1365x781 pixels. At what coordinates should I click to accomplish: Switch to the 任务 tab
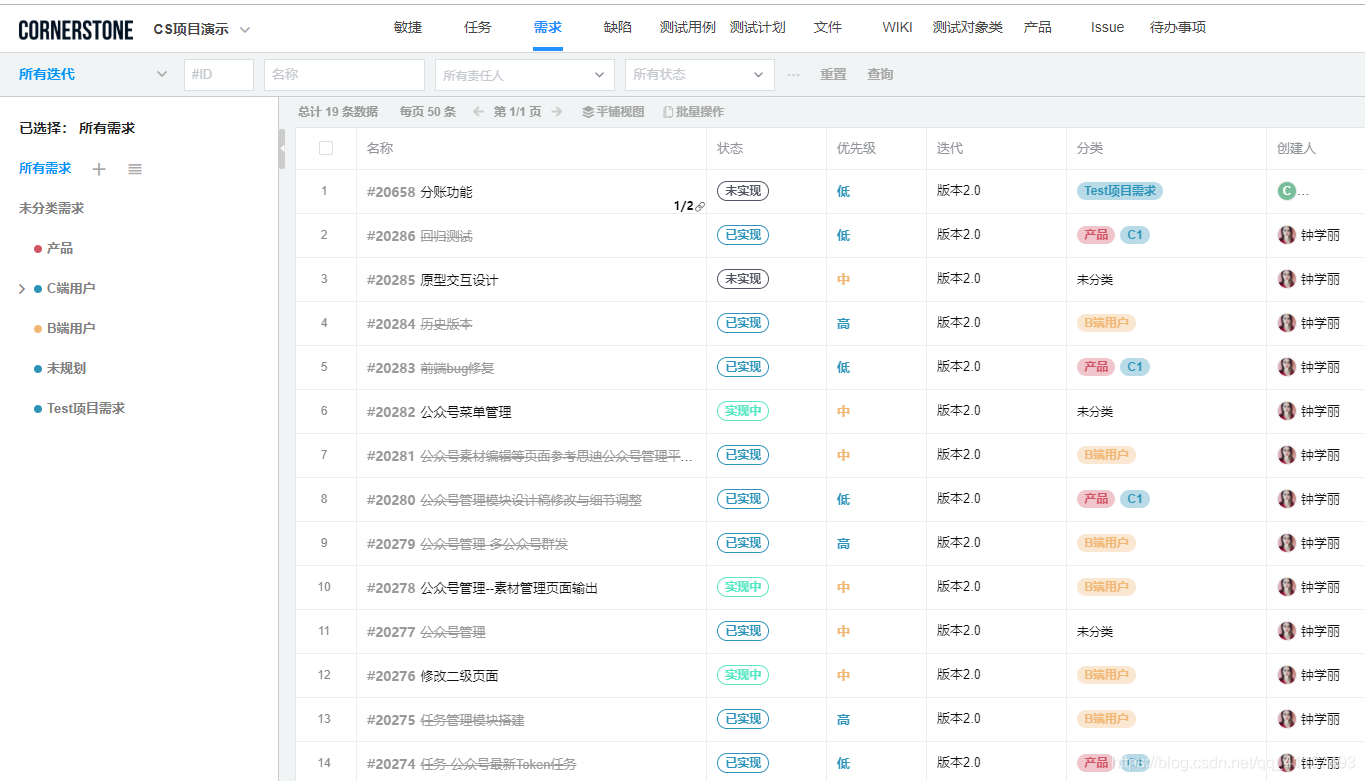coord(478,27)
